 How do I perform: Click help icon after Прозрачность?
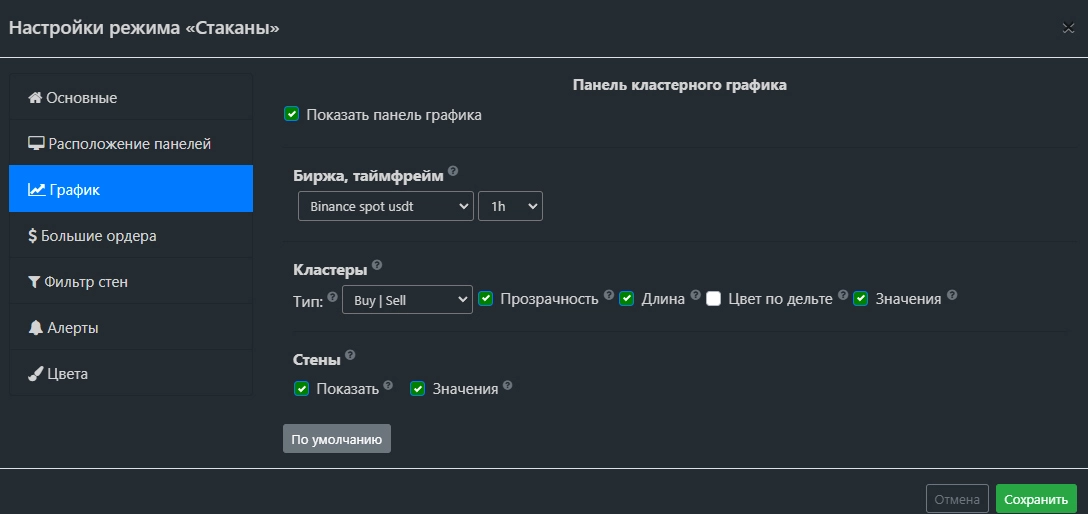609,295
